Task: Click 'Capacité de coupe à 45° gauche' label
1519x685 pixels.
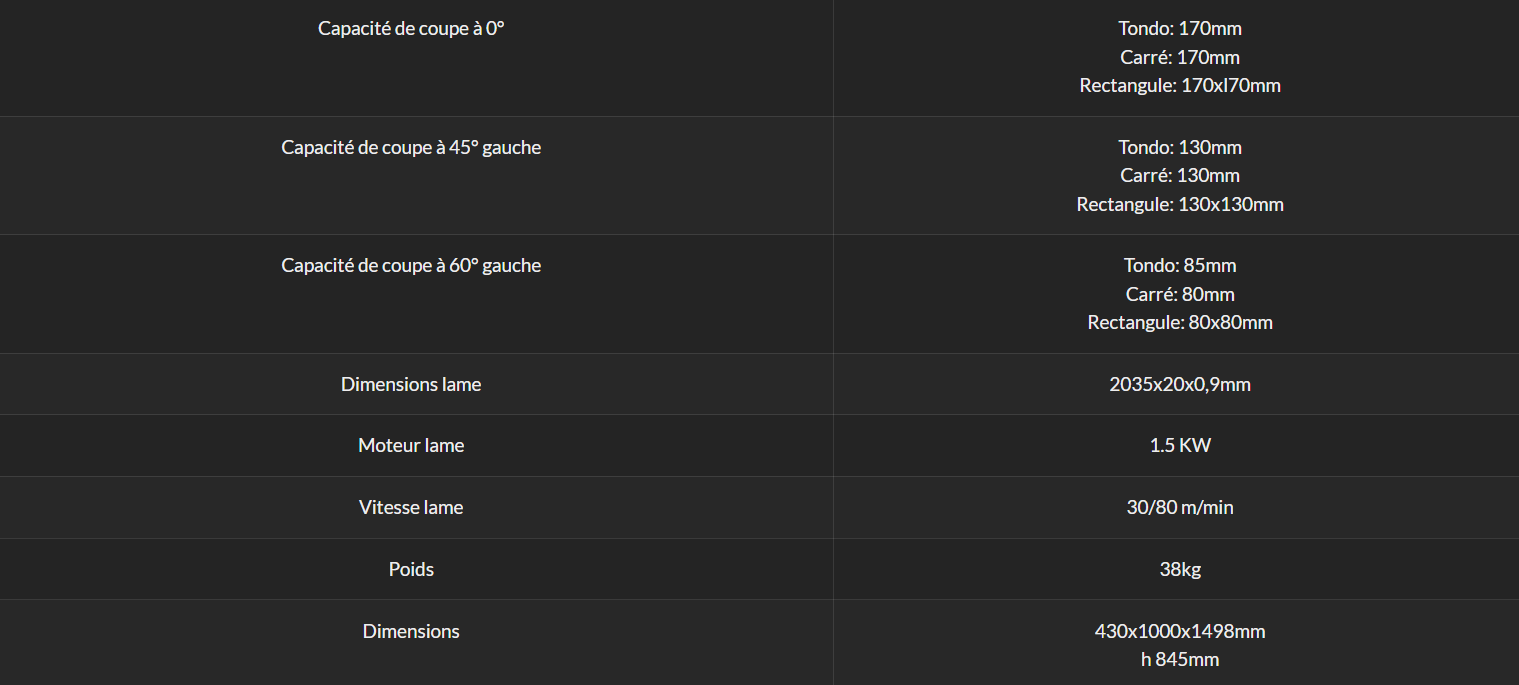Action: (411, 147)
